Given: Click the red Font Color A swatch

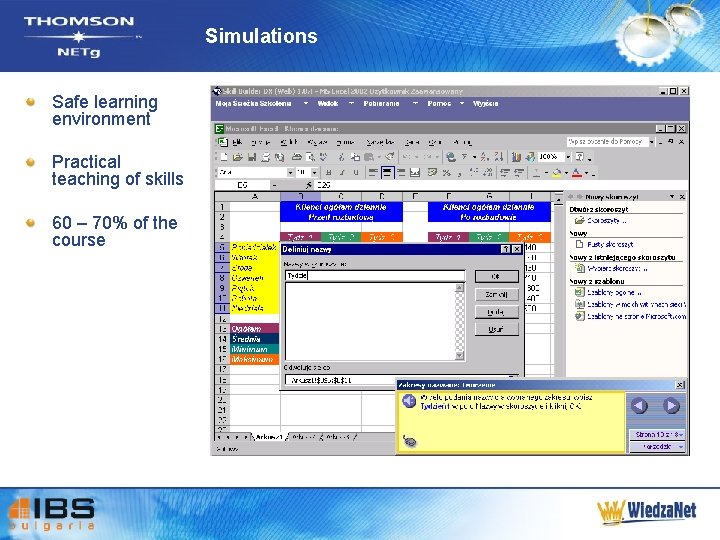Looking at the screenshot, I should point(577,173).
